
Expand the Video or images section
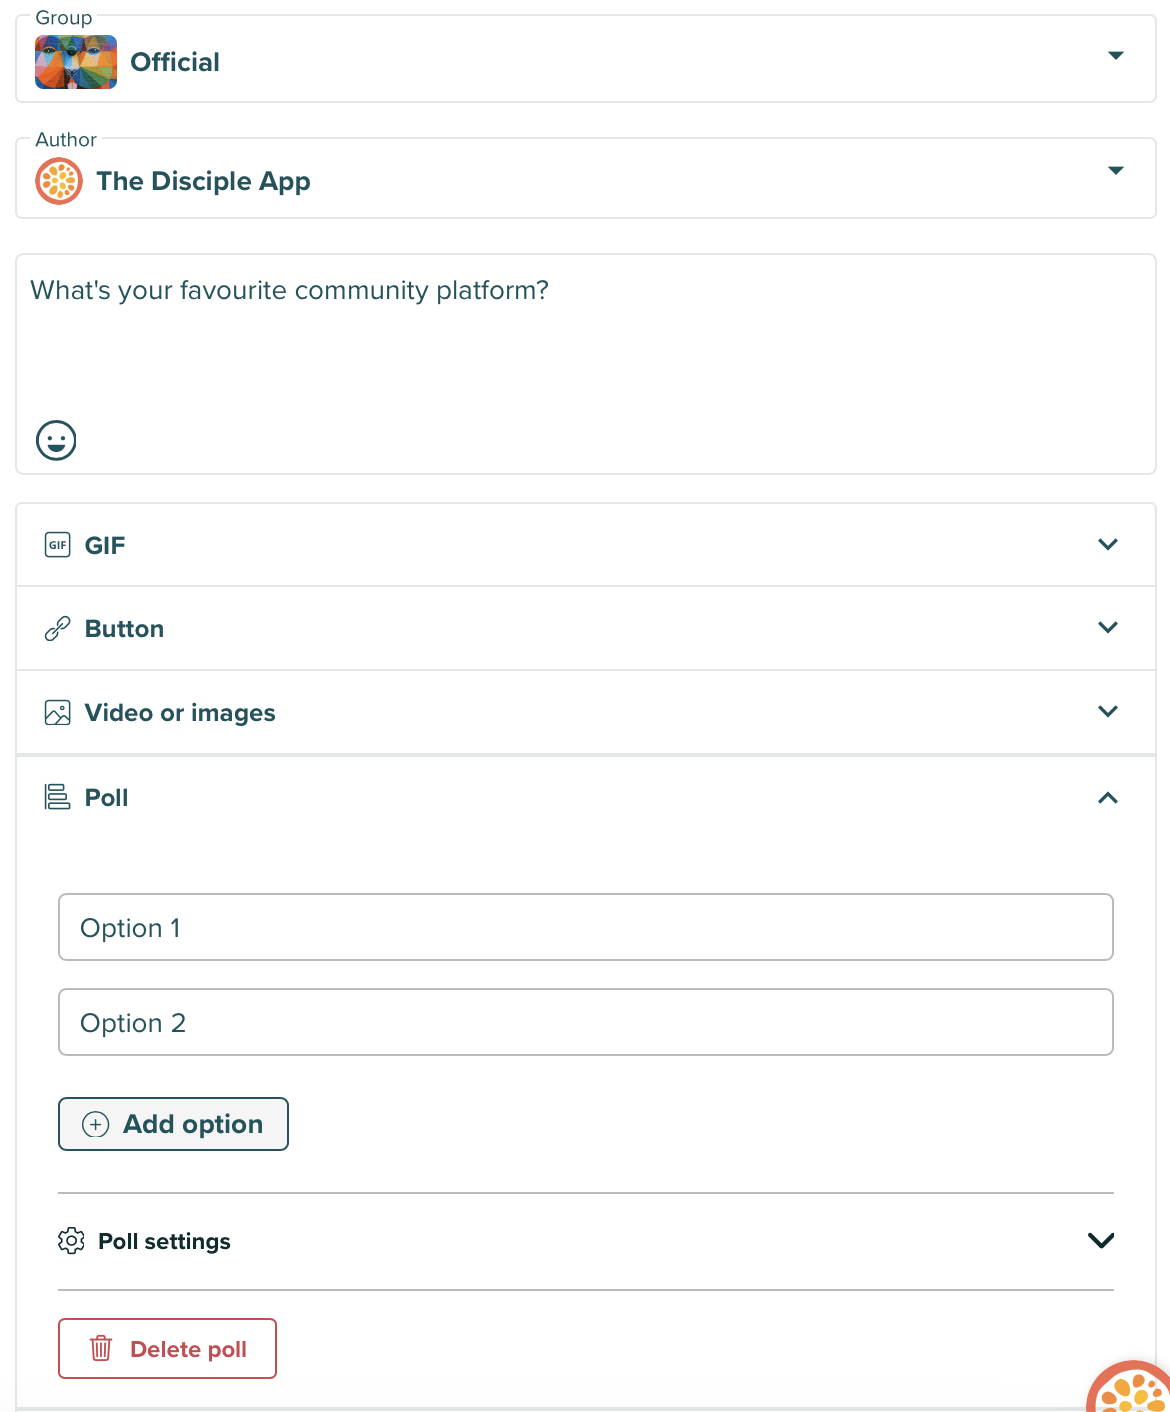1107,712
